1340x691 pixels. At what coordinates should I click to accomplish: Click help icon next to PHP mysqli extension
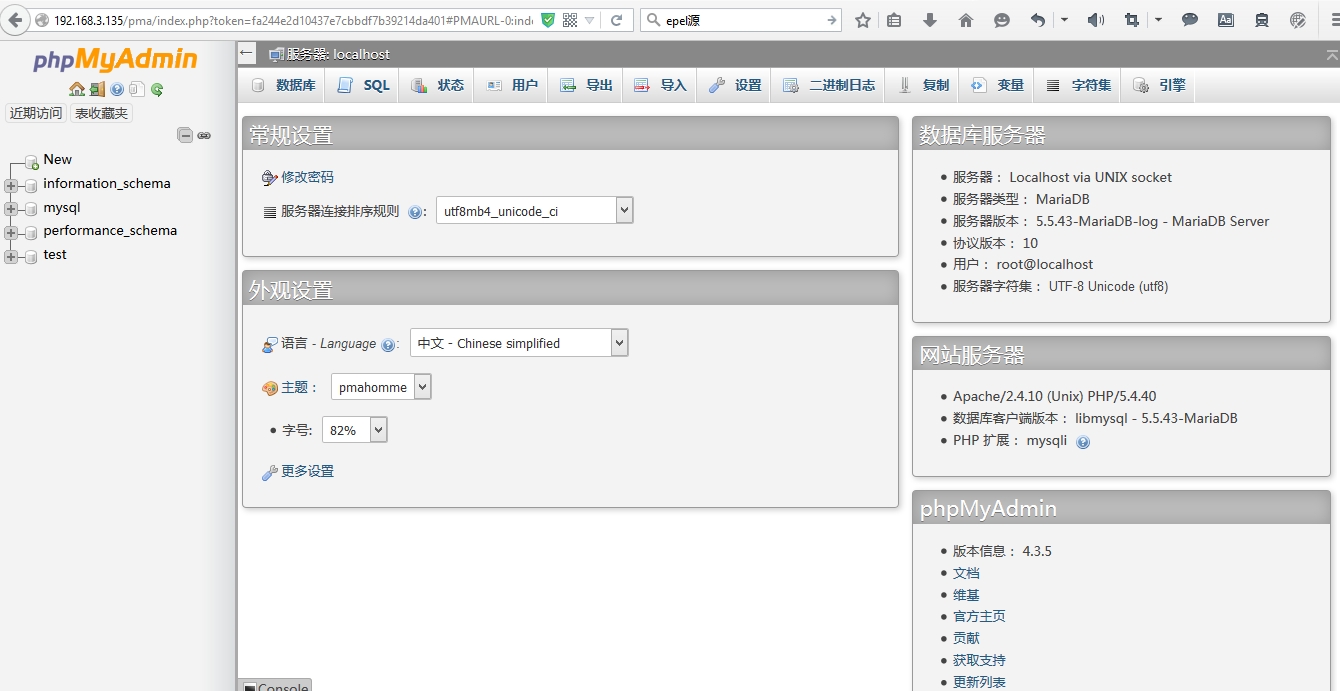tap(1083, 441)
